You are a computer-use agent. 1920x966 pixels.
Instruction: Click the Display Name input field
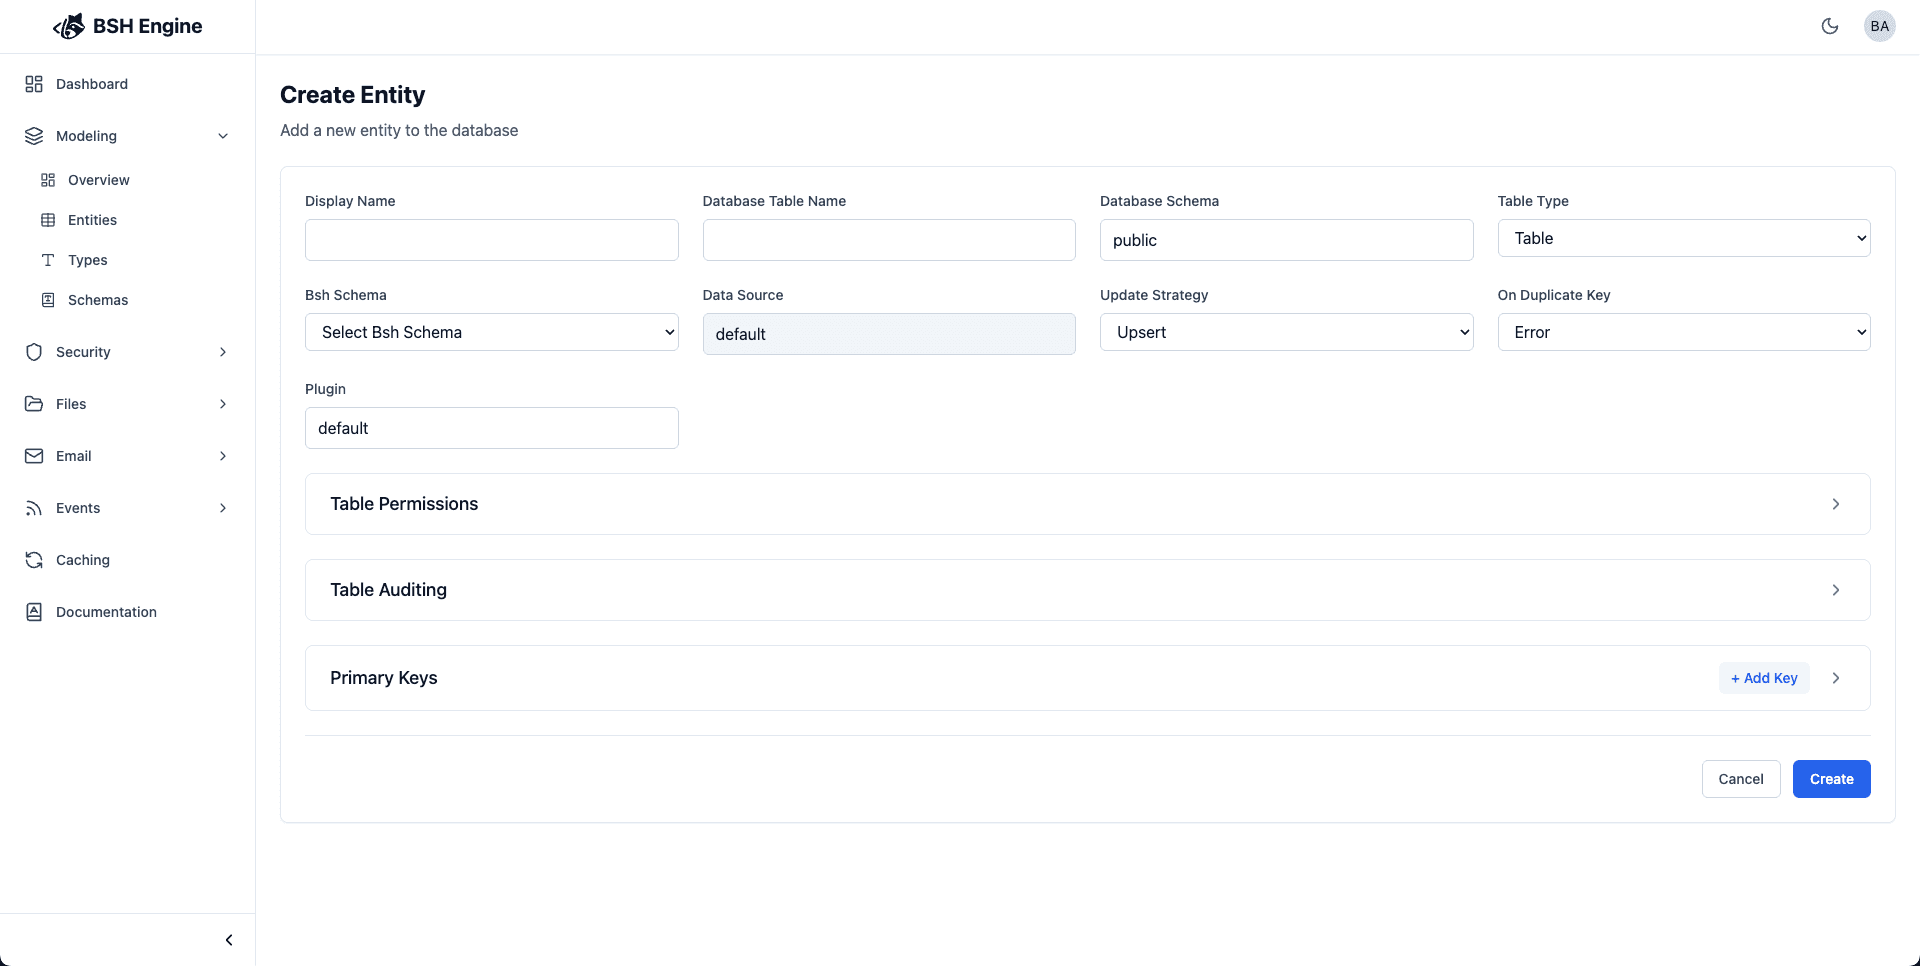click(x=491, y=240)
